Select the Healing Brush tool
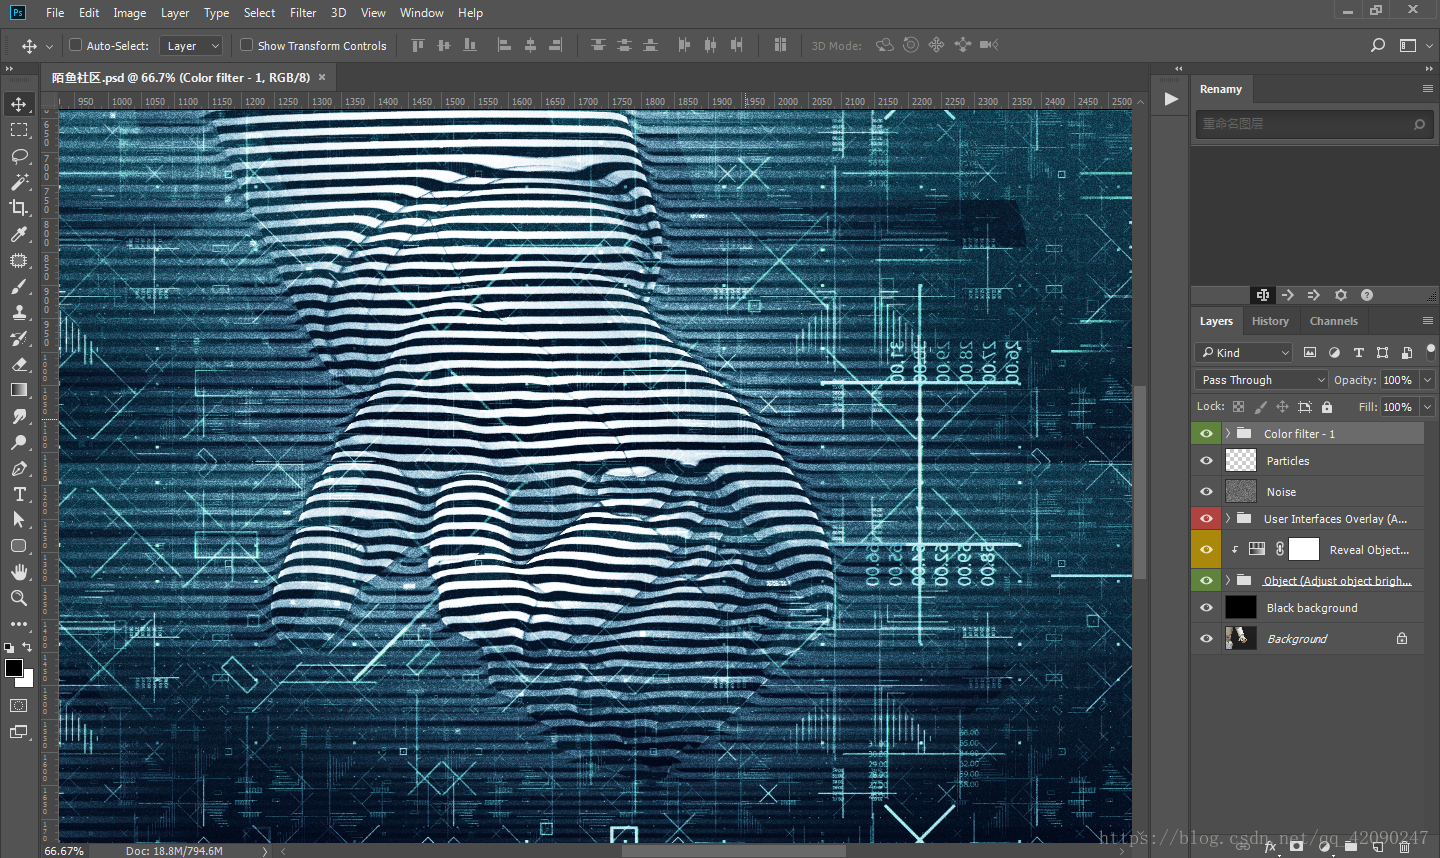The width and height of the screenshot is (1440, 858). point(19,260)
